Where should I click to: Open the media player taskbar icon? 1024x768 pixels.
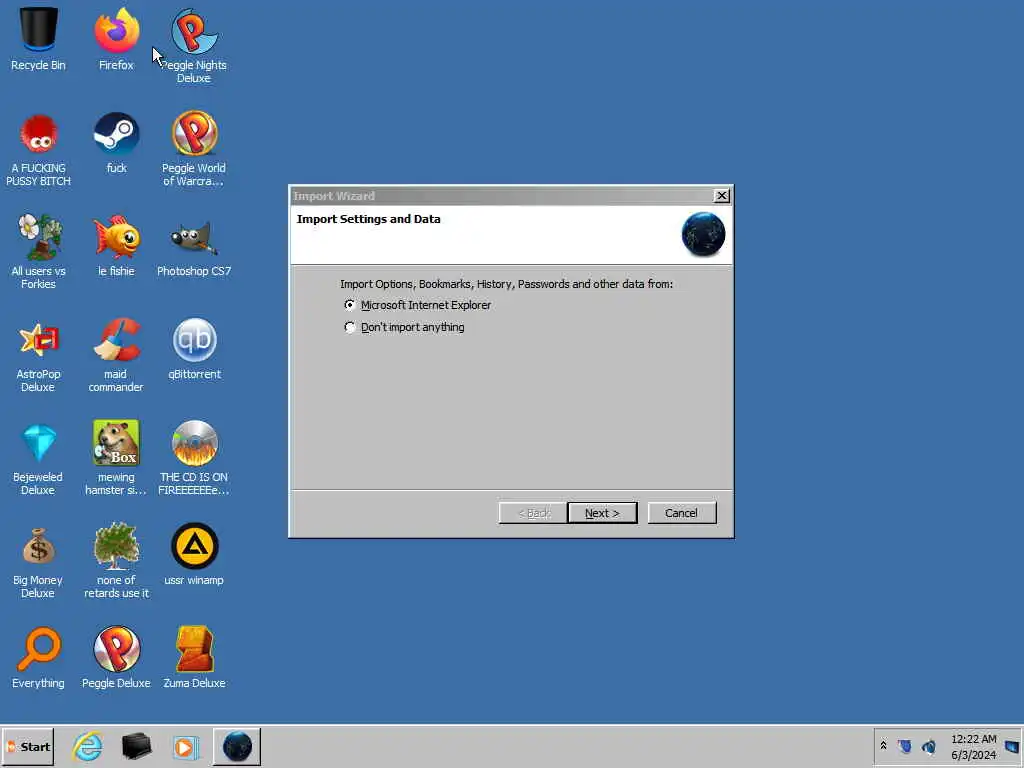pos(185,747)
